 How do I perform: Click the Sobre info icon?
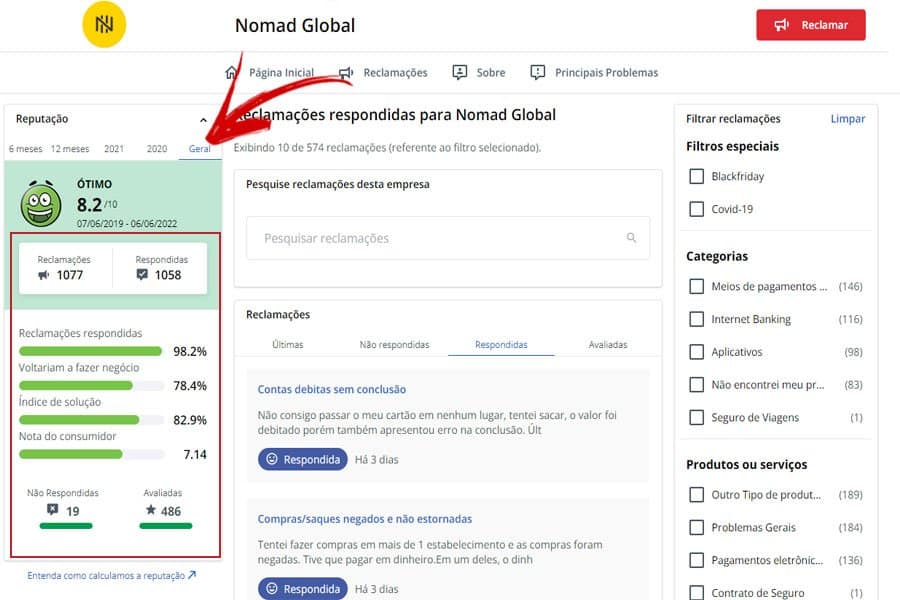pyautogui.click(x=459, y=72)
